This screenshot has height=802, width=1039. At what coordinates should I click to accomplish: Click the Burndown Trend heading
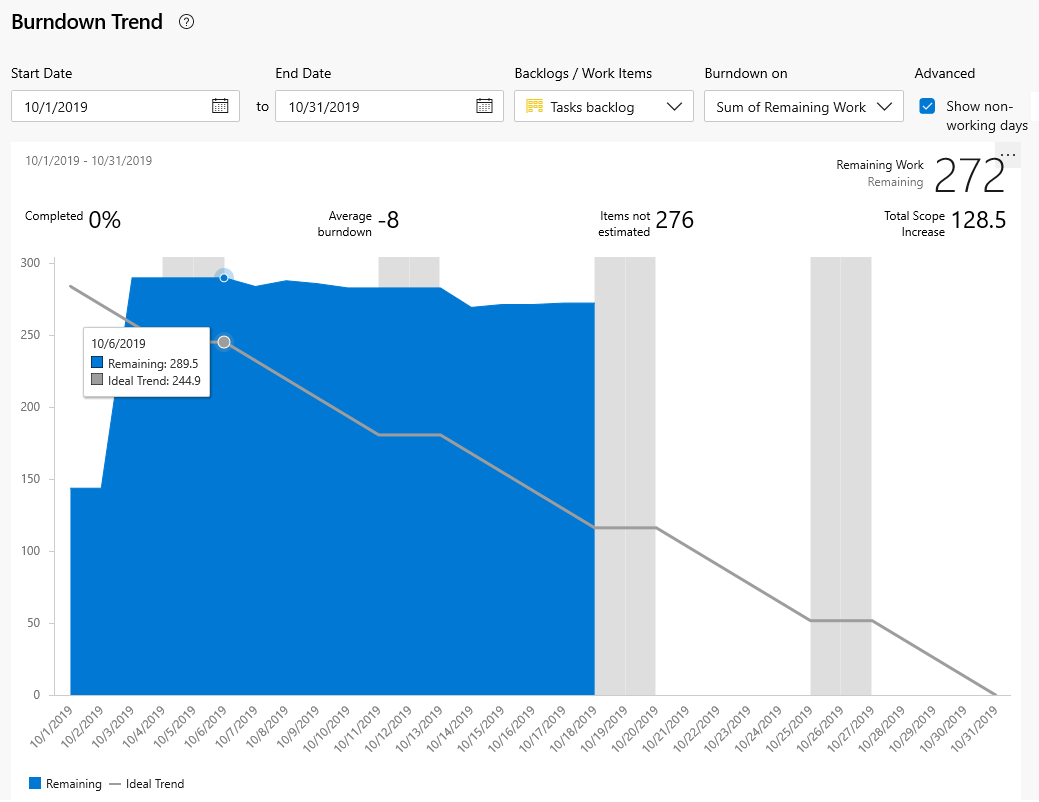tap(87, 22)
